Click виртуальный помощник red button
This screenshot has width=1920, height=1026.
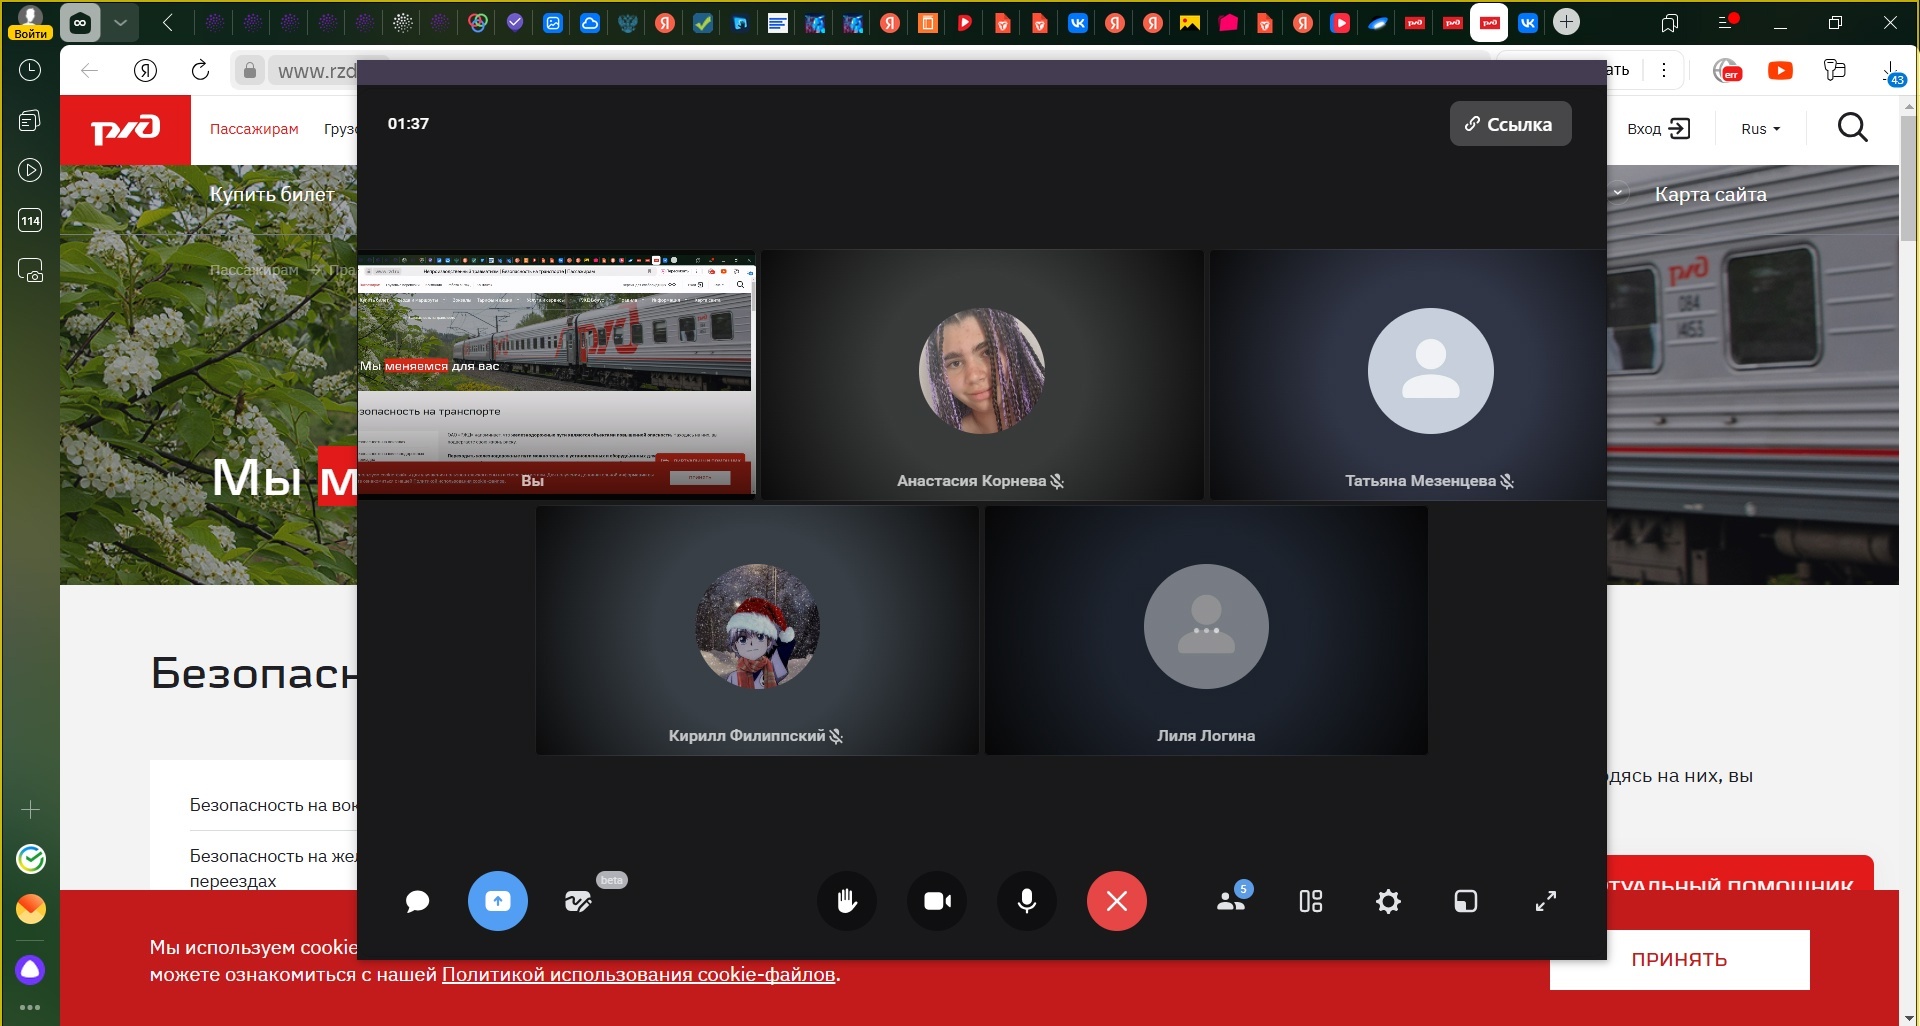coord(1740,875)
